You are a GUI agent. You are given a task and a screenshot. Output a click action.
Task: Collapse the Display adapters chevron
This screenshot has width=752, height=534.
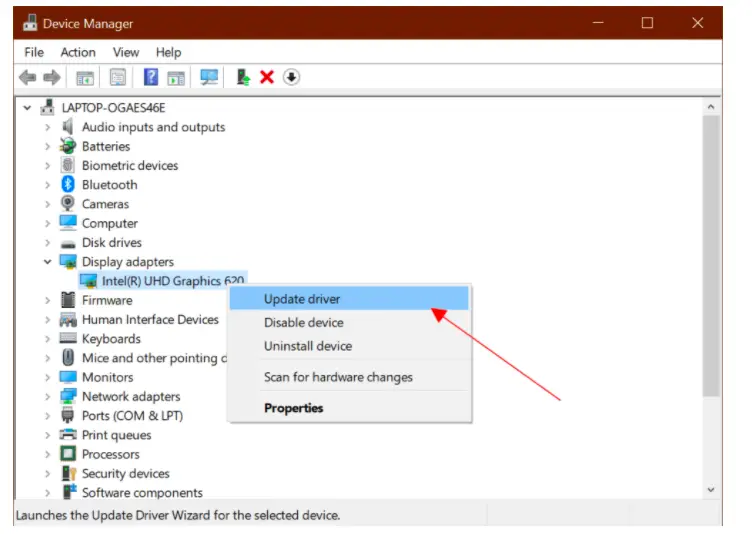(47, 261)
